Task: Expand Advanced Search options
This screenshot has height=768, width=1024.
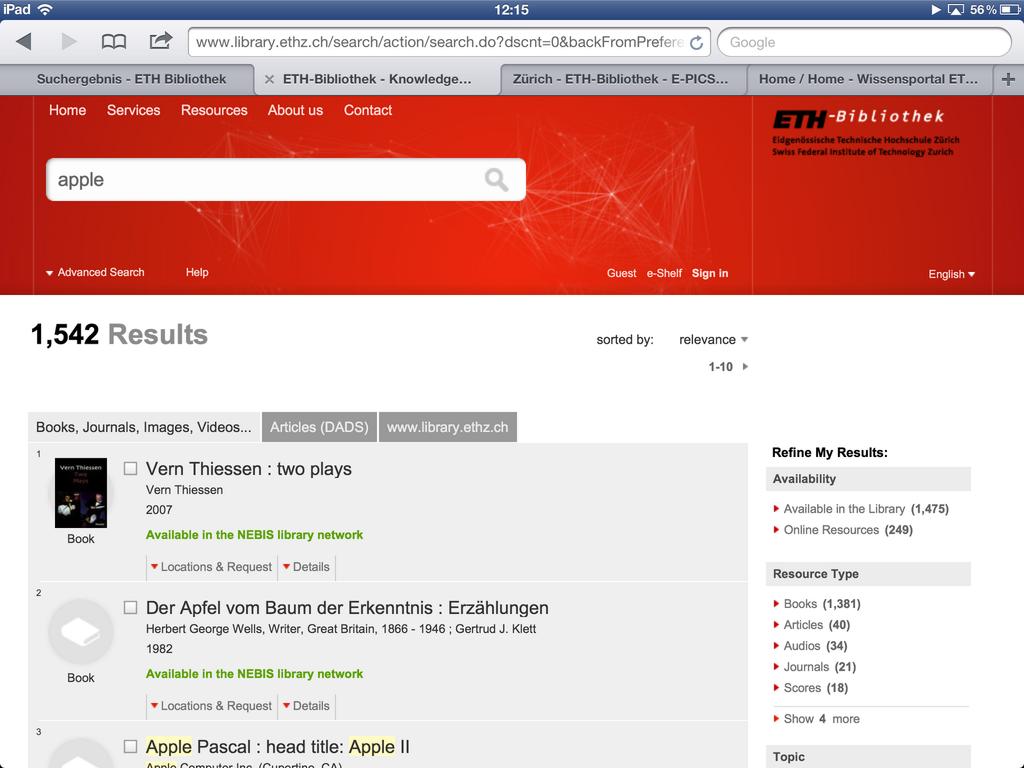Action: coord(95,272)
